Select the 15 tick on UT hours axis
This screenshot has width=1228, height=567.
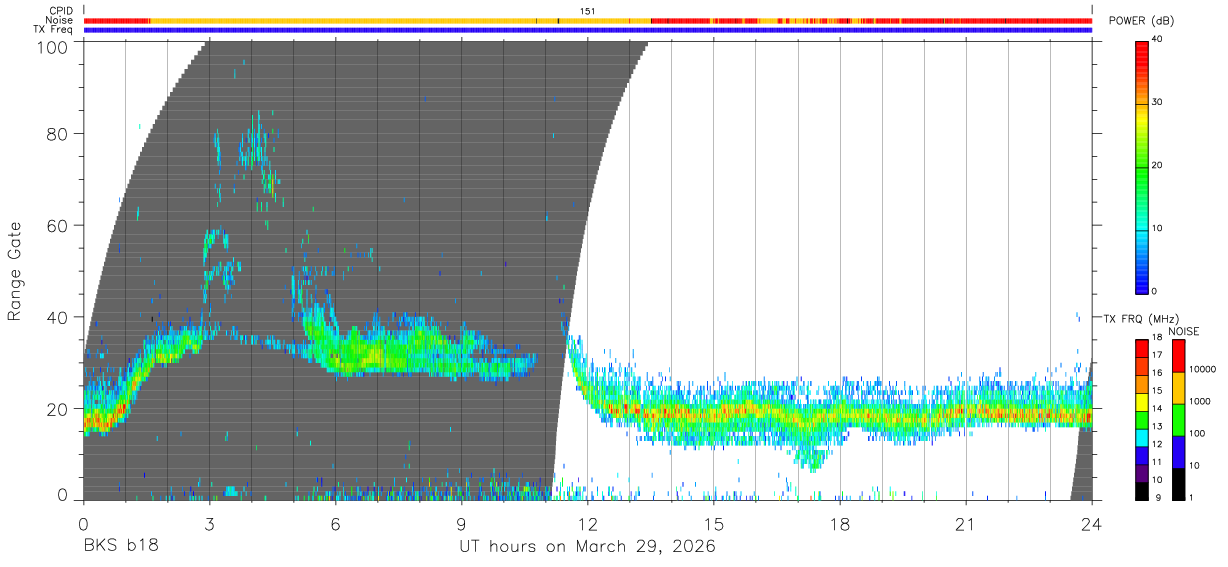714,524
